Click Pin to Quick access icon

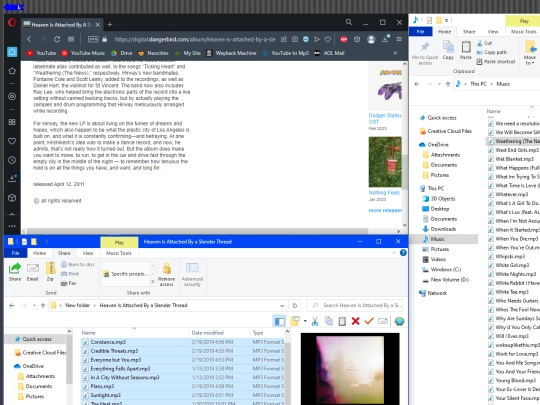click(x=425, y=53)
